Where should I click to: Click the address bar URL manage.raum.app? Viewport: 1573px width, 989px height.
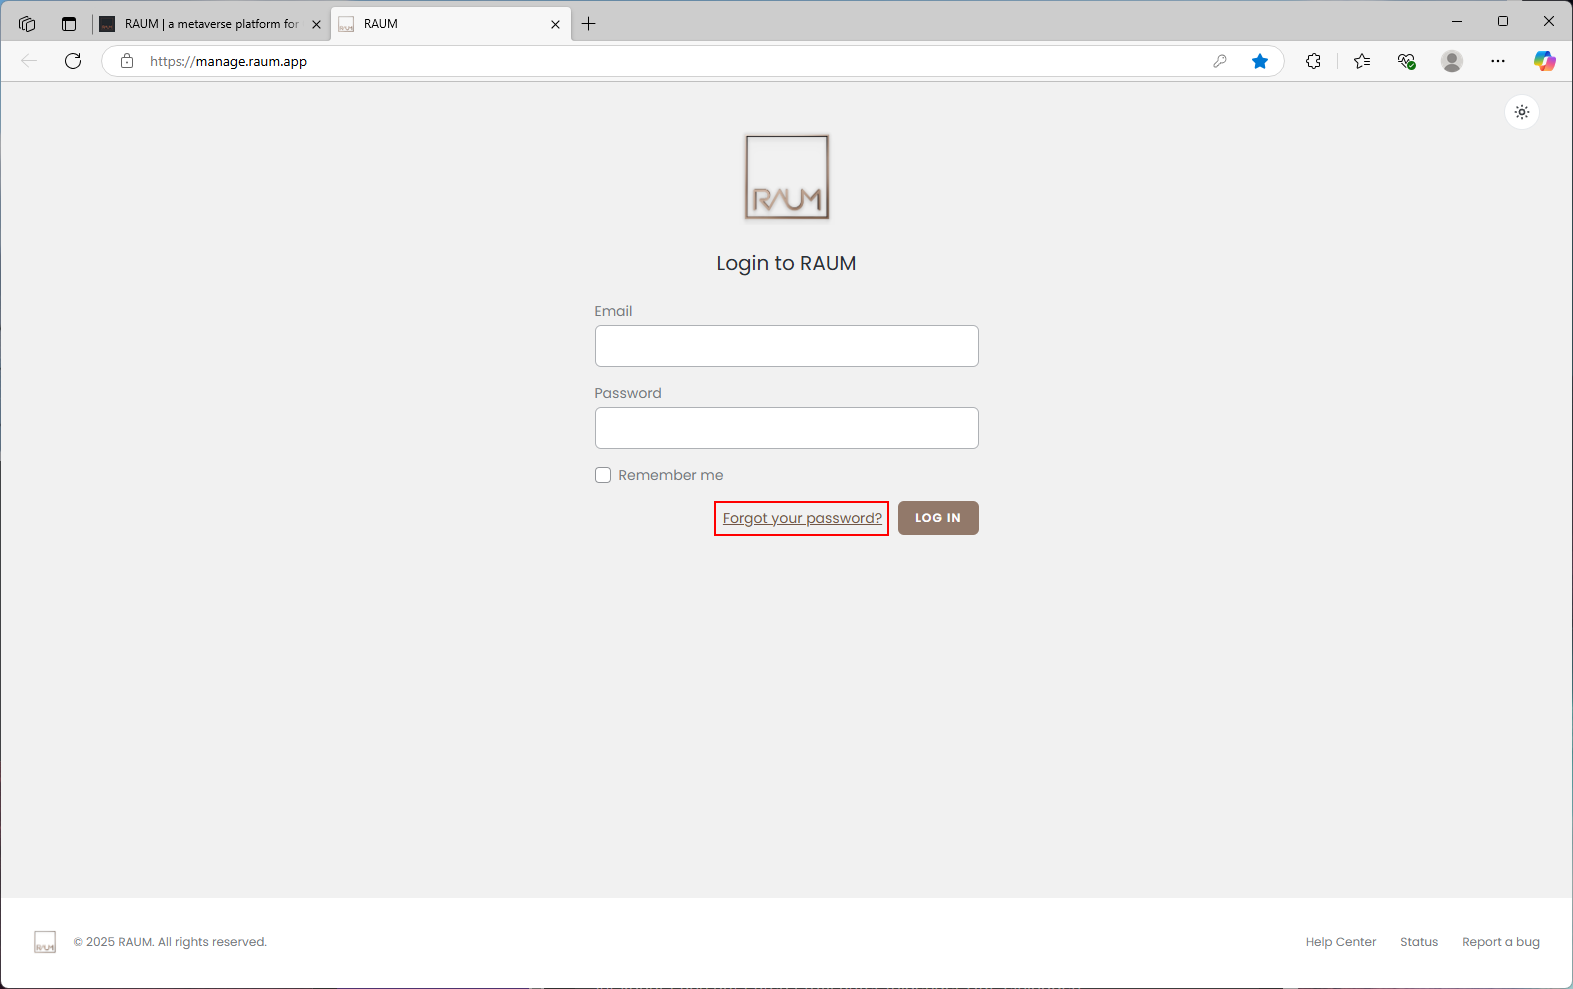tap(229, 61)
